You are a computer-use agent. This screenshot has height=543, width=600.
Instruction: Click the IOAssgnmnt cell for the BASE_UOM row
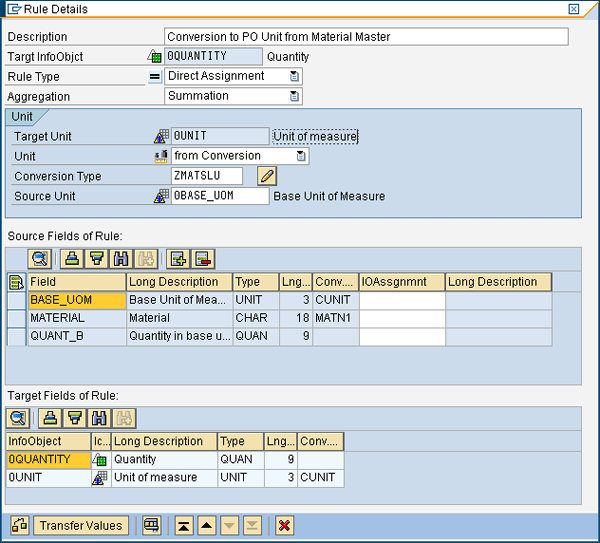(x=402, y=300)
